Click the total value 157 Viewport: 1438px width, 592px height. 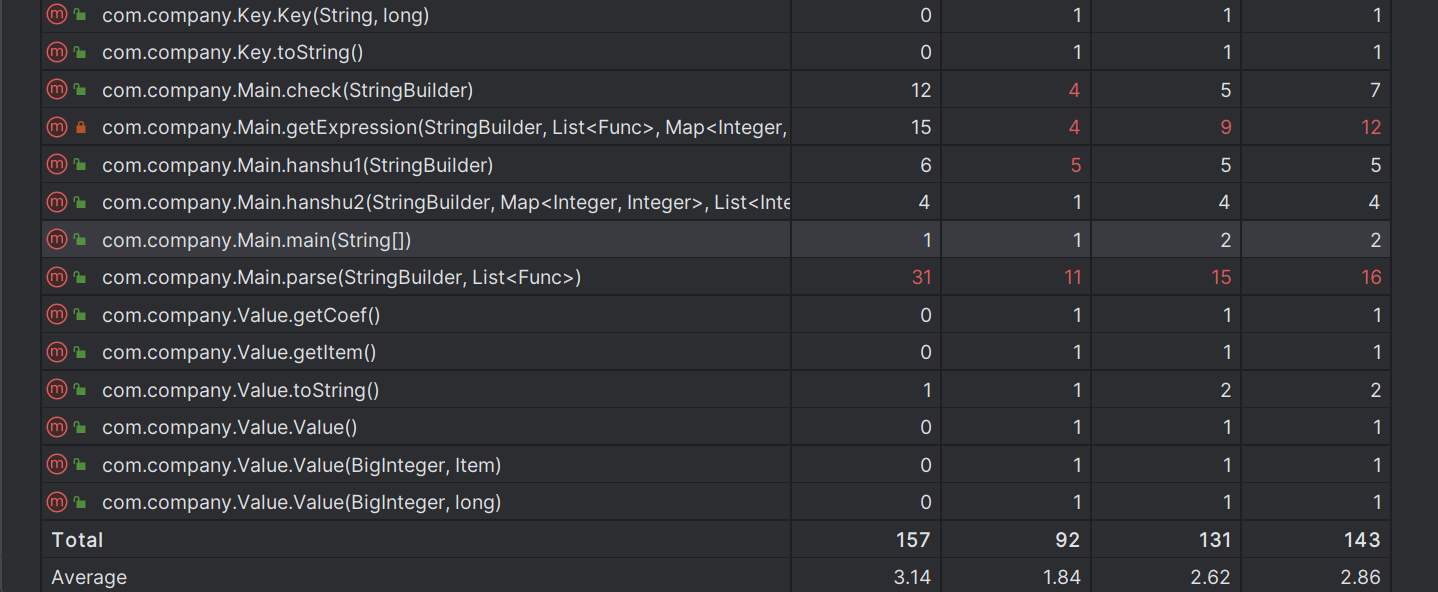pos(913,540)
